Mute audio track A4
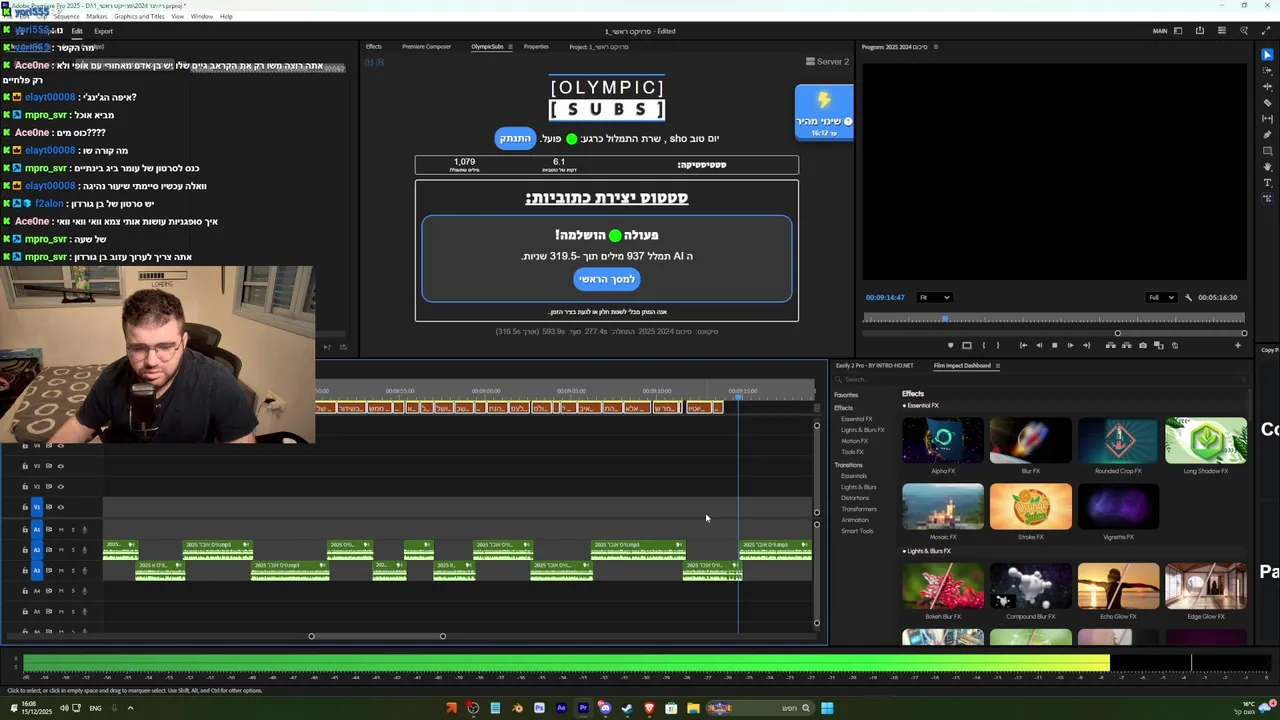This screenshot has height=720, width=1280. 61,591
